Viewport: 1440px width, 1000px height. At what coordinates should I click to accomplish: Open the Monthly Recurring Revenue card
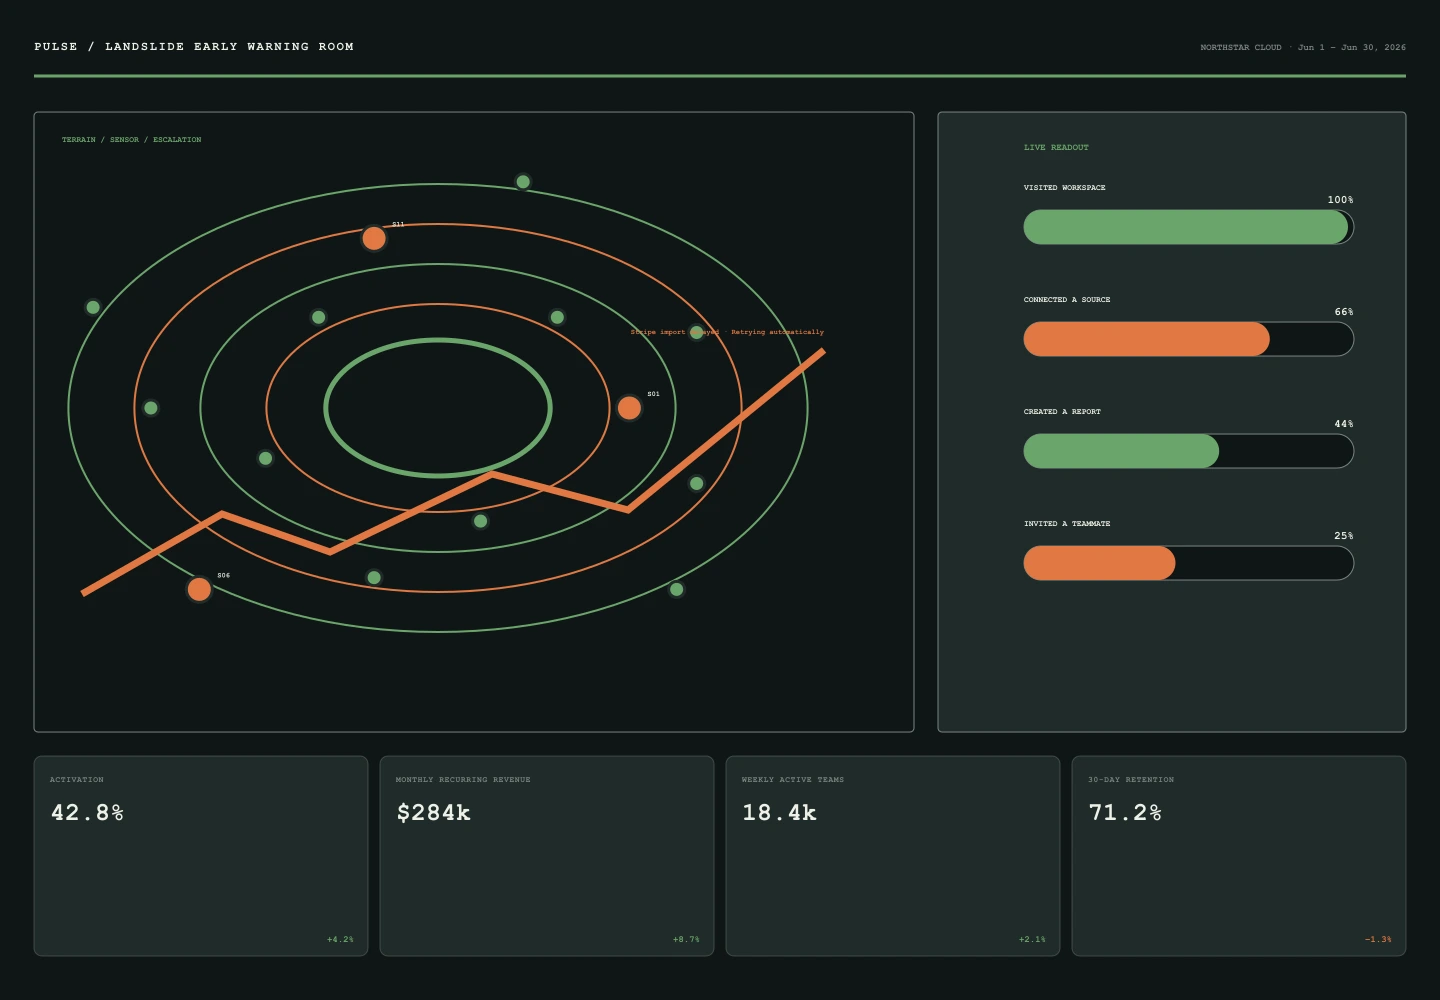coord(547,856)
